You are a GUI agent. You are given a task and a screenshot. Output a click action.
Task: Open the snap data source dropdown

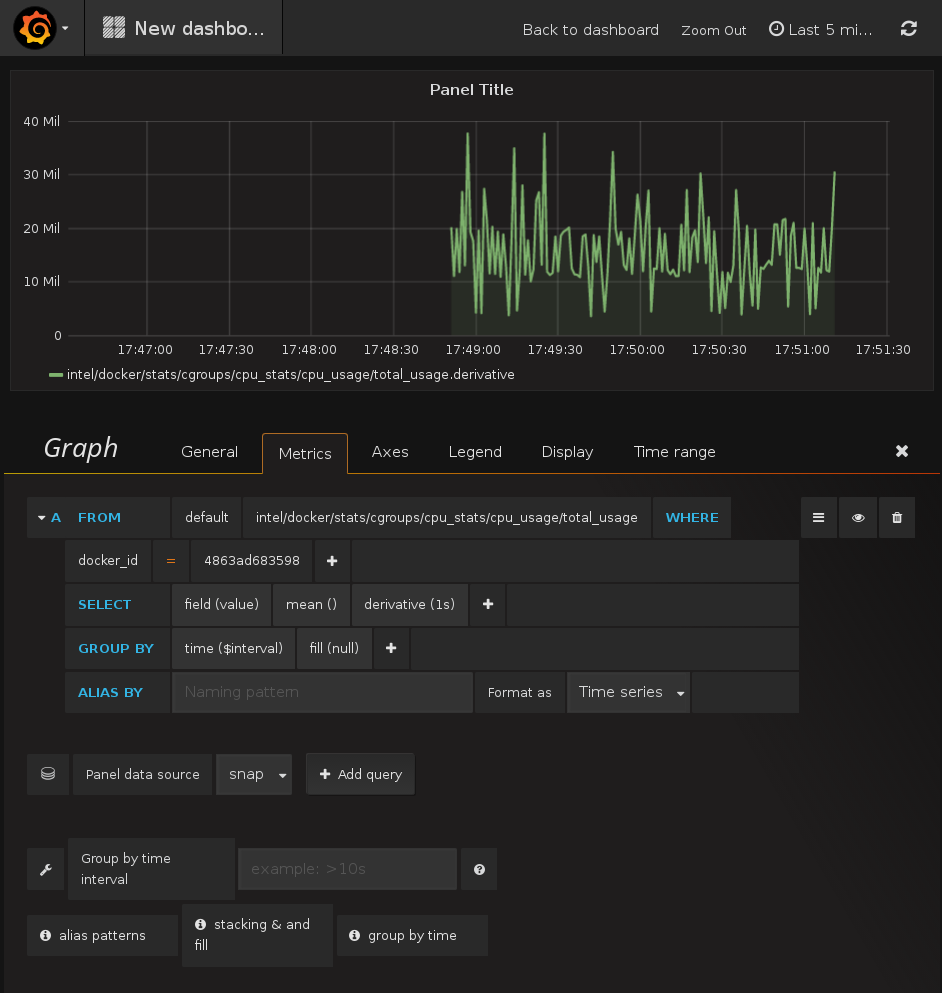(254, 775)
